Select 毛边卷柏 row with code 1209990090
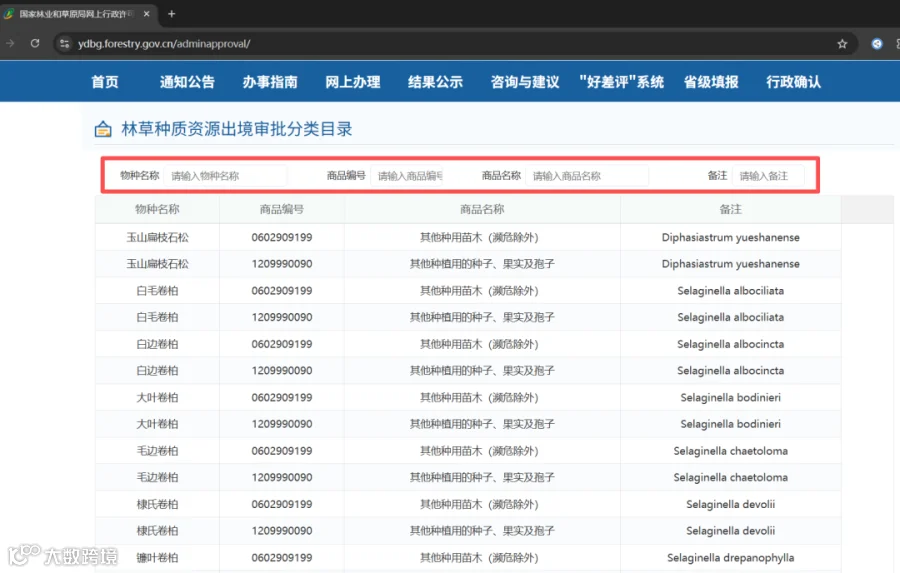This screenshot has width=900, height=573. (468, 477)
